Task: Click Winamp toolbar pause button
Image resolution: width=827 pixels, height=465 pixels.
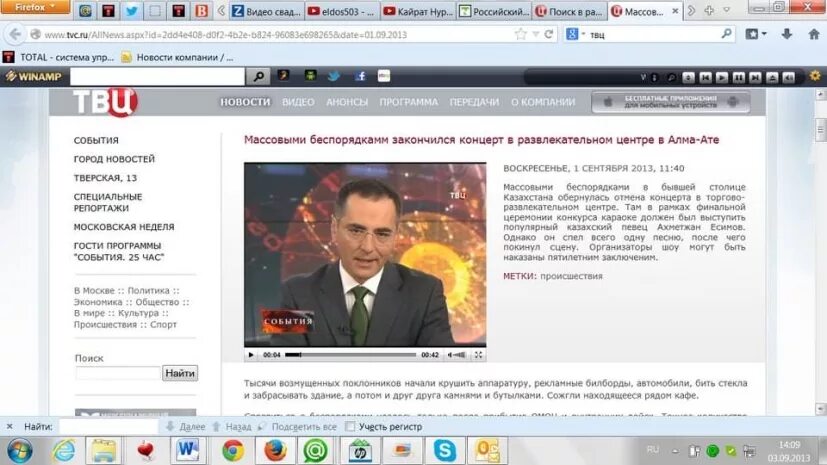Action: (738, 78)
